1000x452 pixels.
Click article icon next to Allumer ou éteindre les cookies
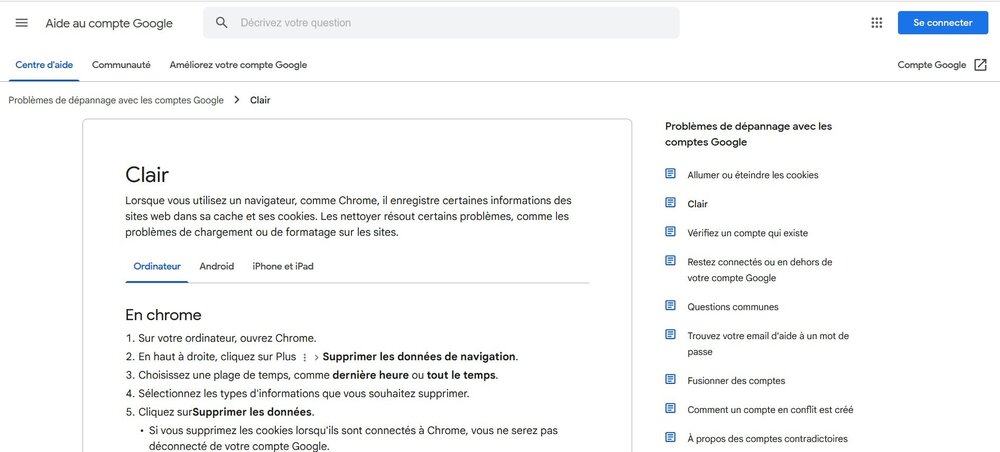671,174
